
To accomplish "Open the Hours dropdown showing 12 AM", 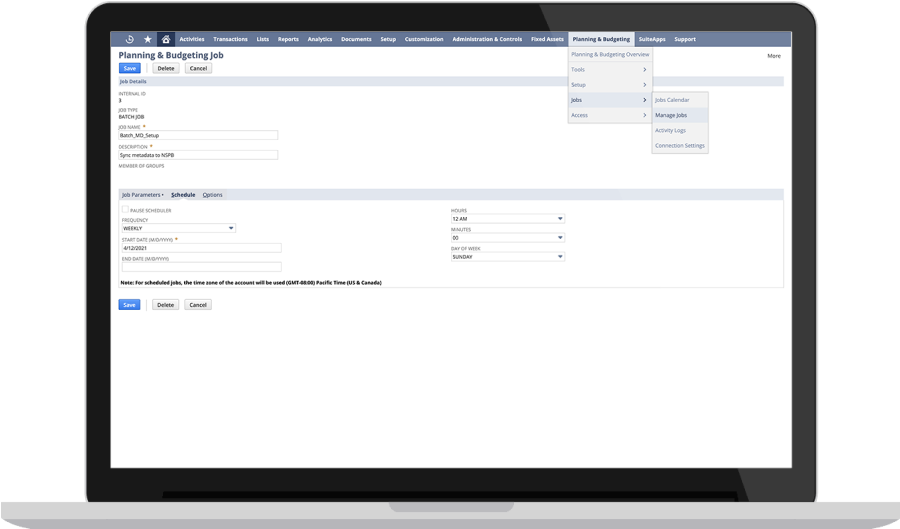I will pyautogui.click(x=507, y=219).
